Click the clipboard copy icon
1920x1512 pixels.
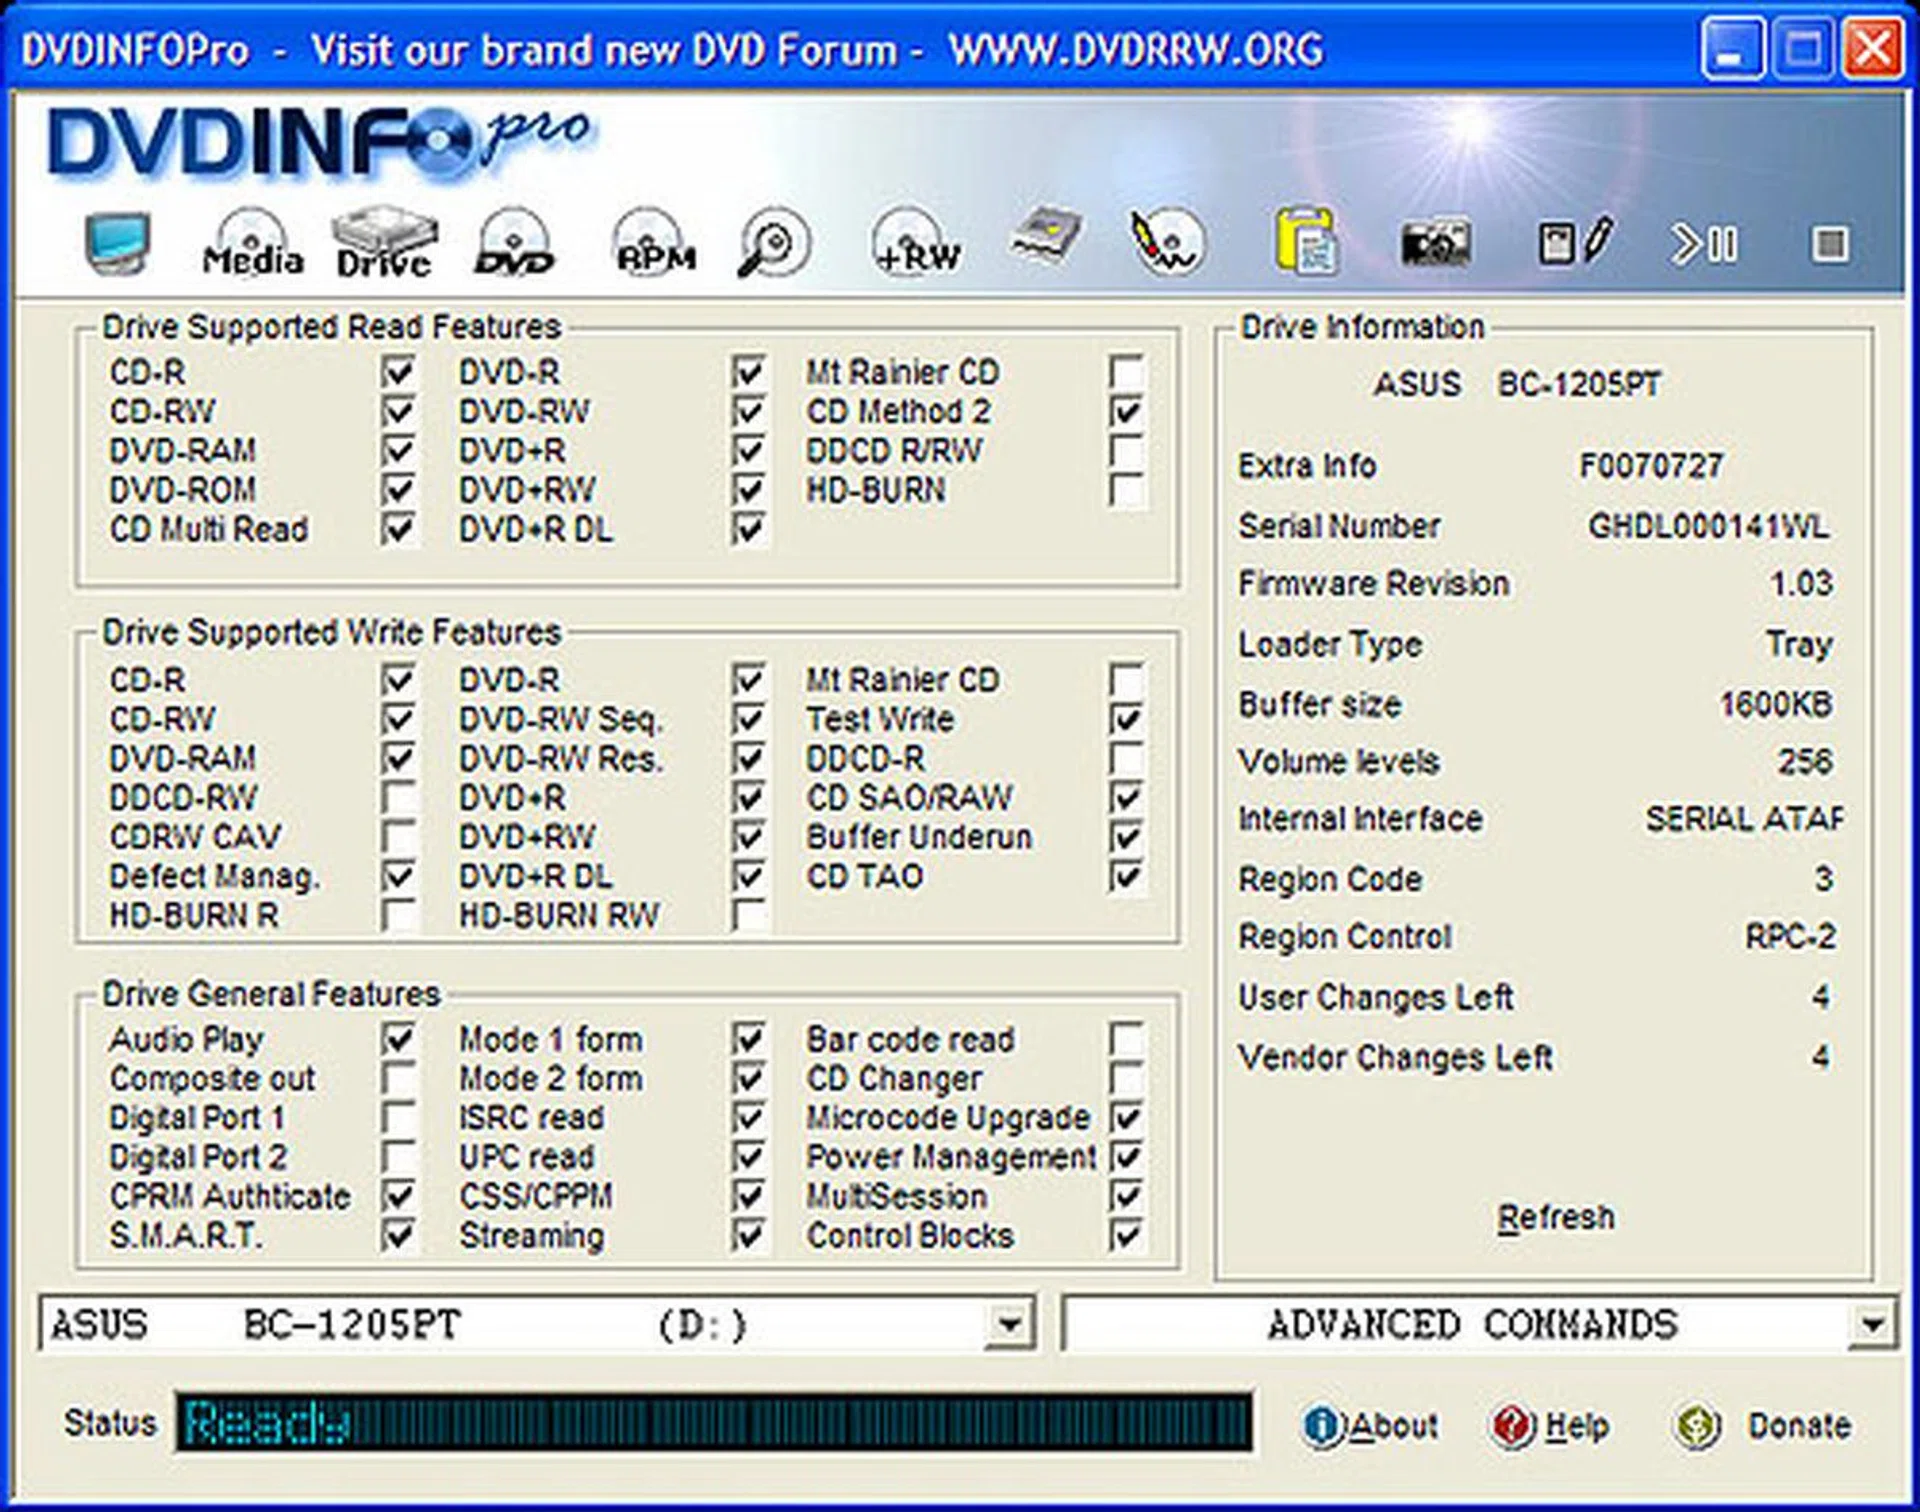tap(1306, 241)
